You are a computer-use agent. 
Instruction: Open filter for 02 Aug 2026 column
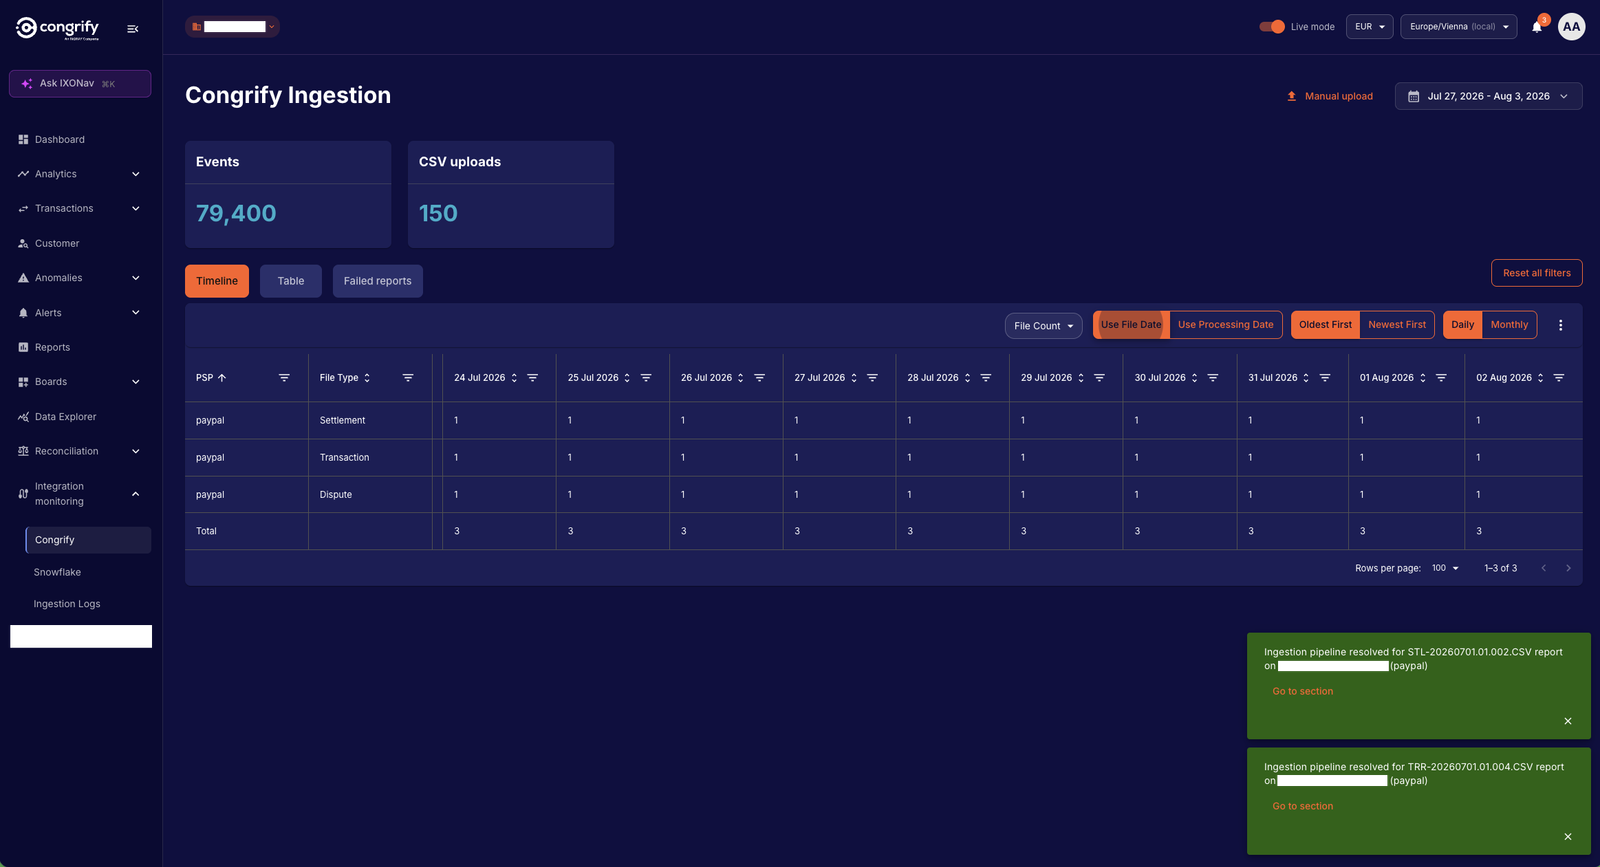(1559, 378)
